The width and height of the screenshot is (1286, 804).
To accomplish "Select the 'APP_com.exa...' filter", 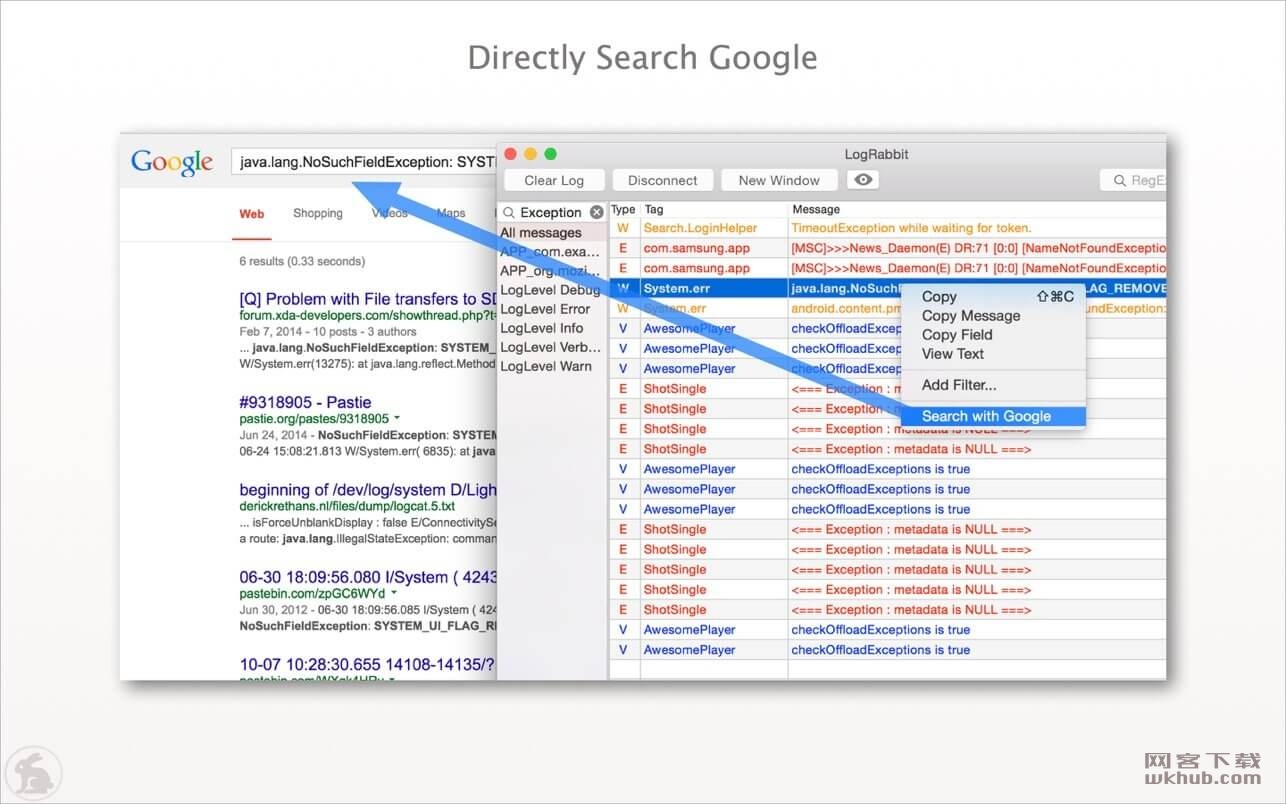I will (x=553, y=251).
